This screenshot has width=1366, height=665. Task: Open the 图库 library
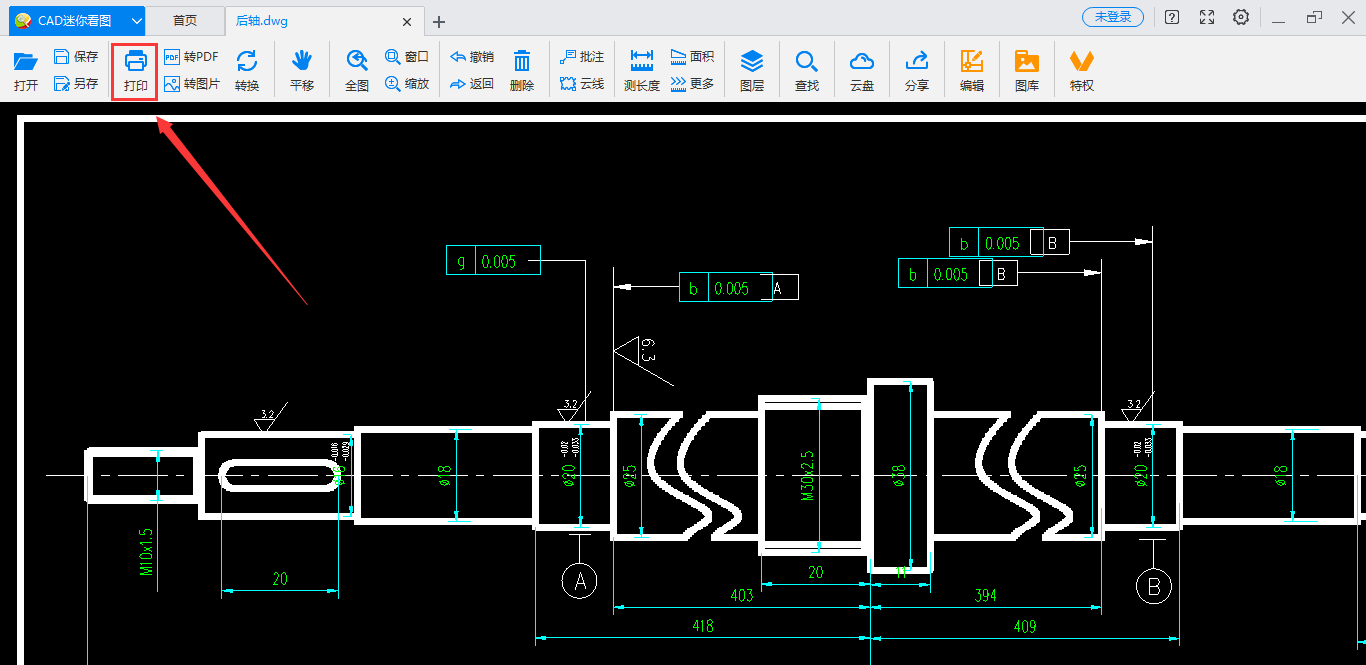1027,71
